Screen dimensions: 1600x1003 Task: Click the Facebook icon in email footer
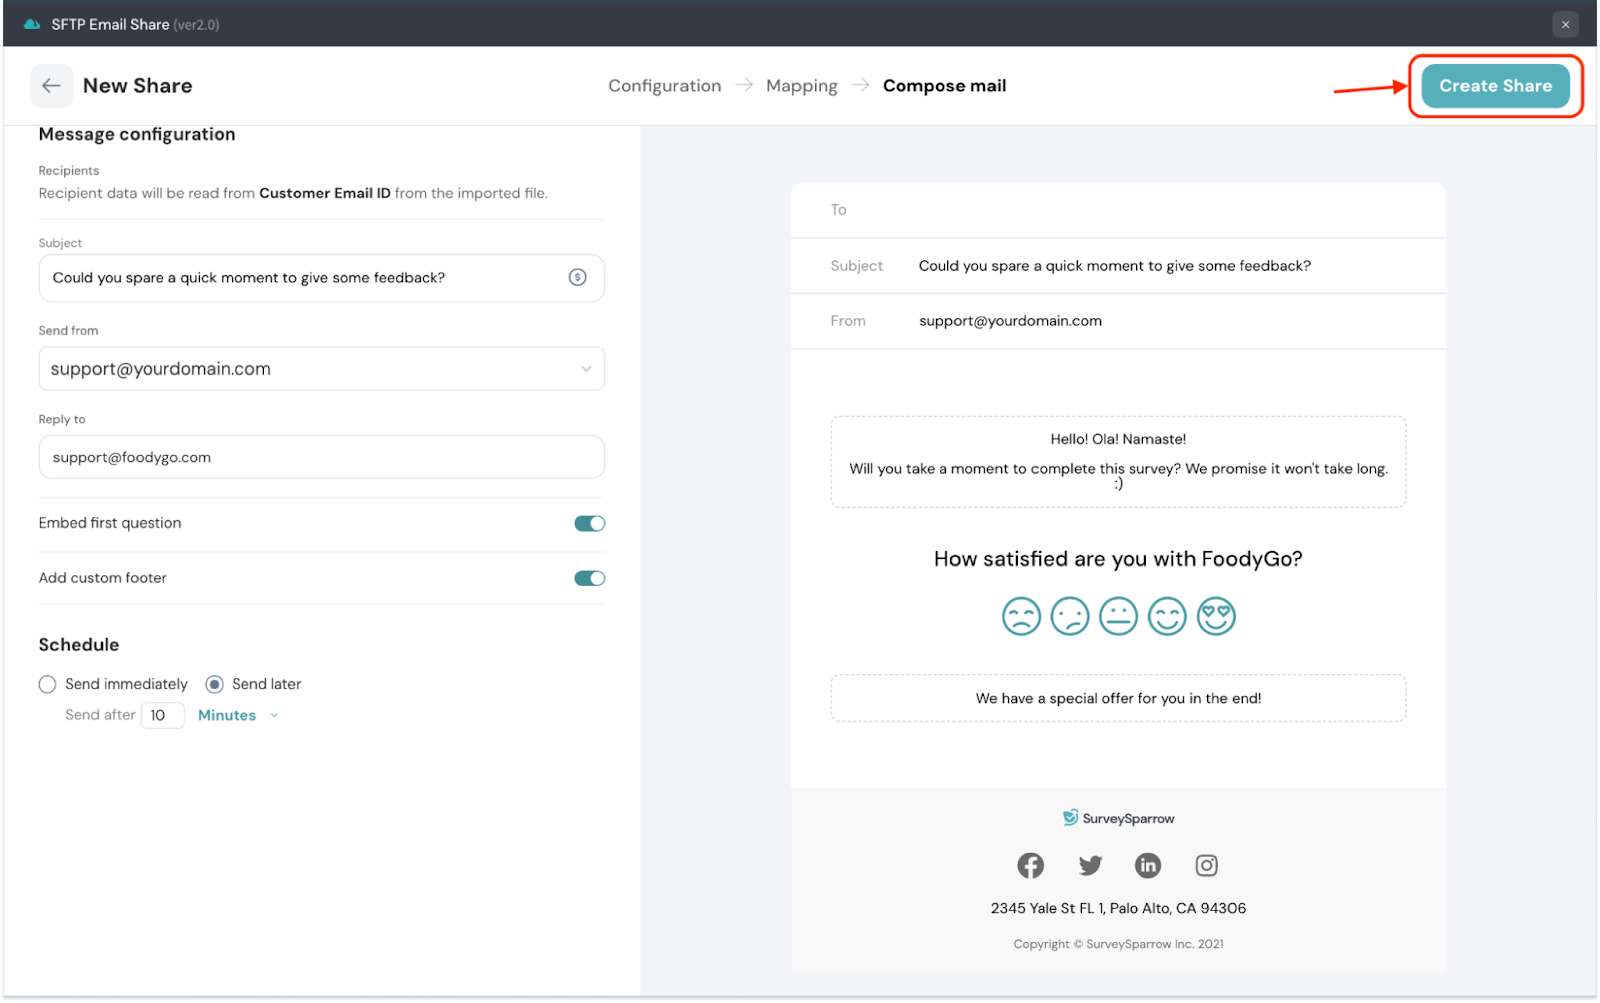pos(1030,865)
